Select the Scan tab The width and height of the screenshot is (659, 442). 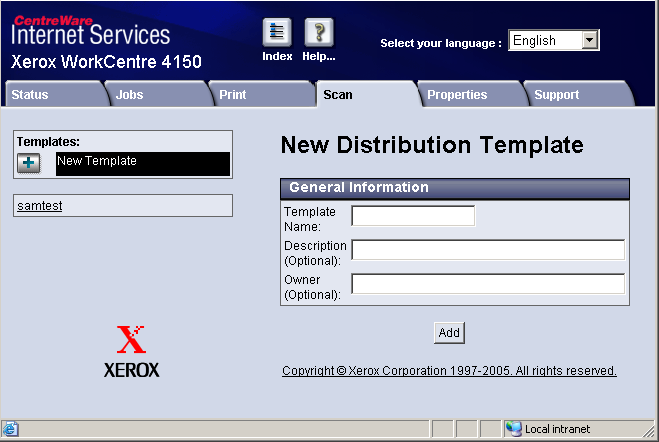coord(367,94)
